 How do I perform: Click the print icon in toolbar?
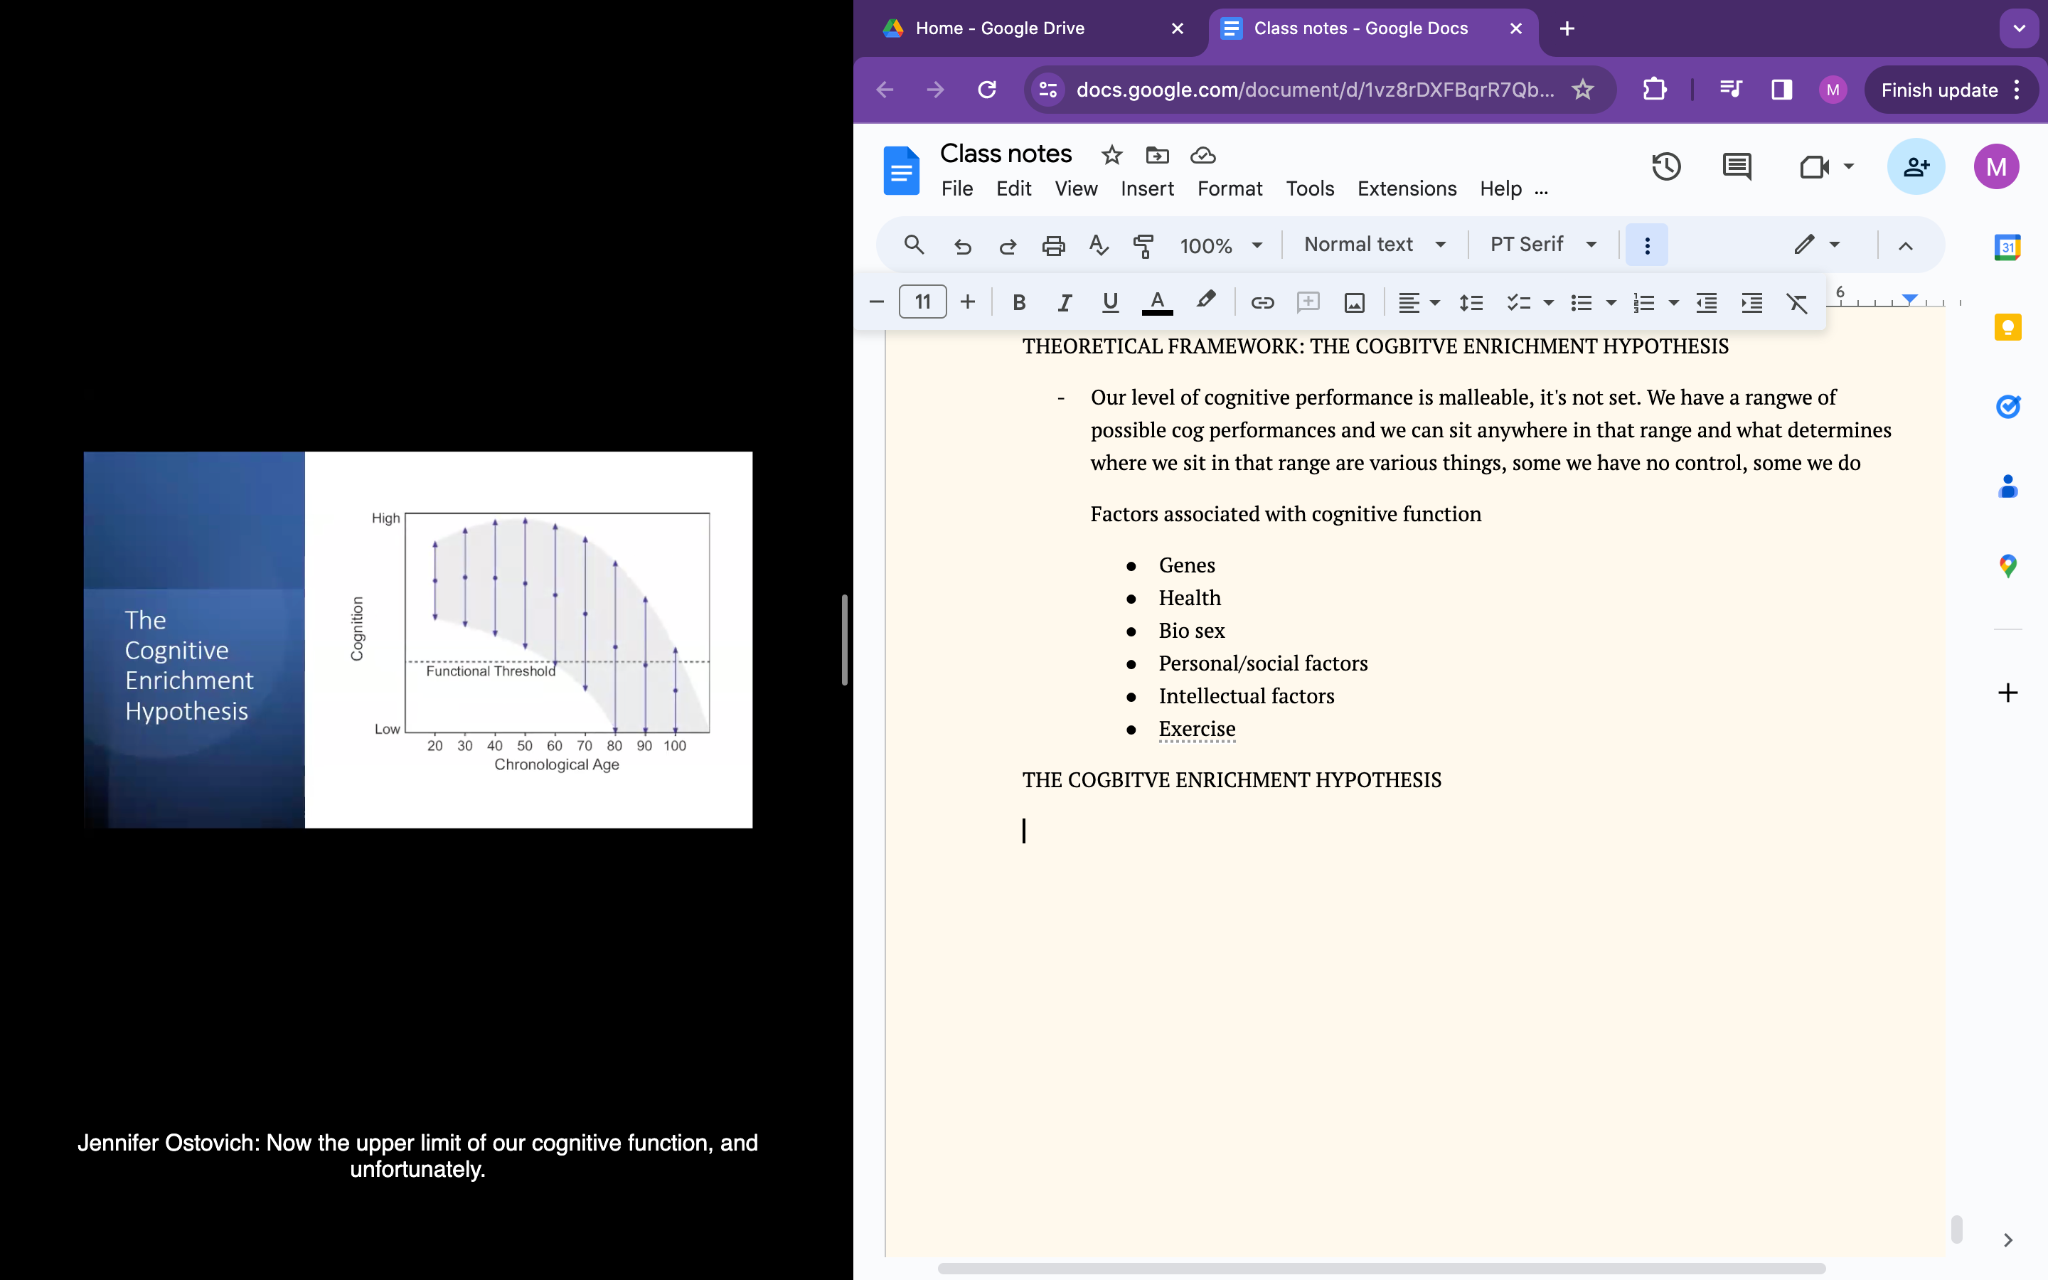point(1053,245)
